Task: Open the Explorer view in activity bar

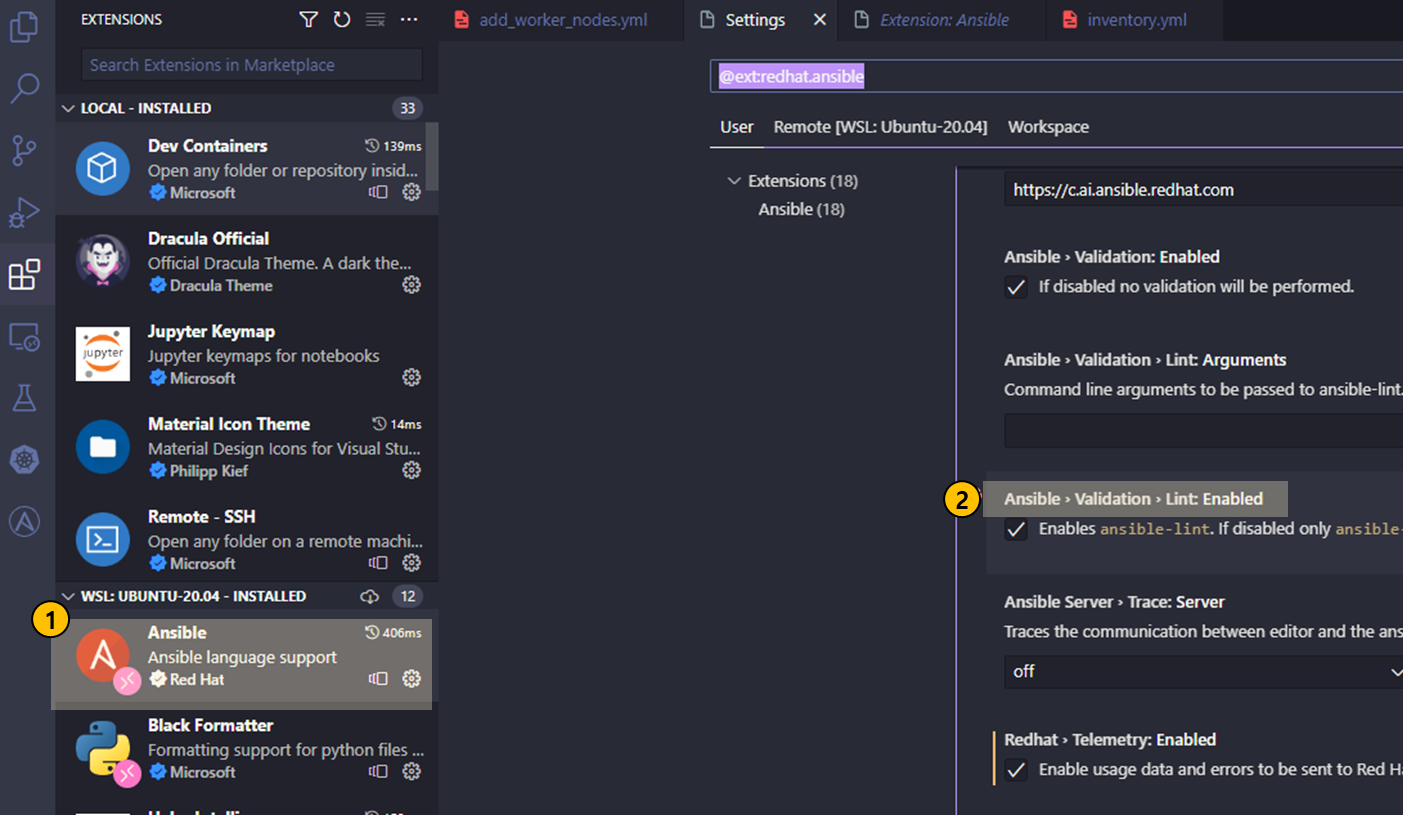Action: (x=24, y=27)
